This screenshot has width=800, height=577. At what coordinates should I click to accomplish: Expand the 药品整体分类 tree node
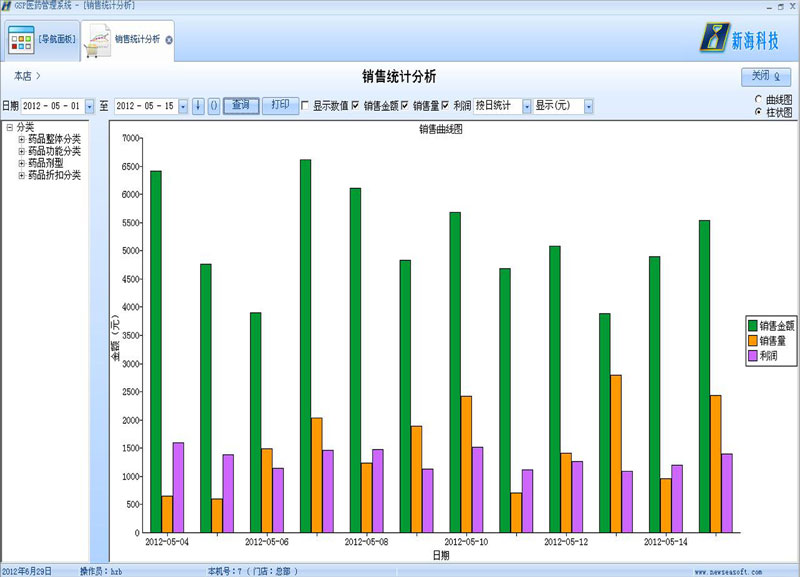pos(21,139)
